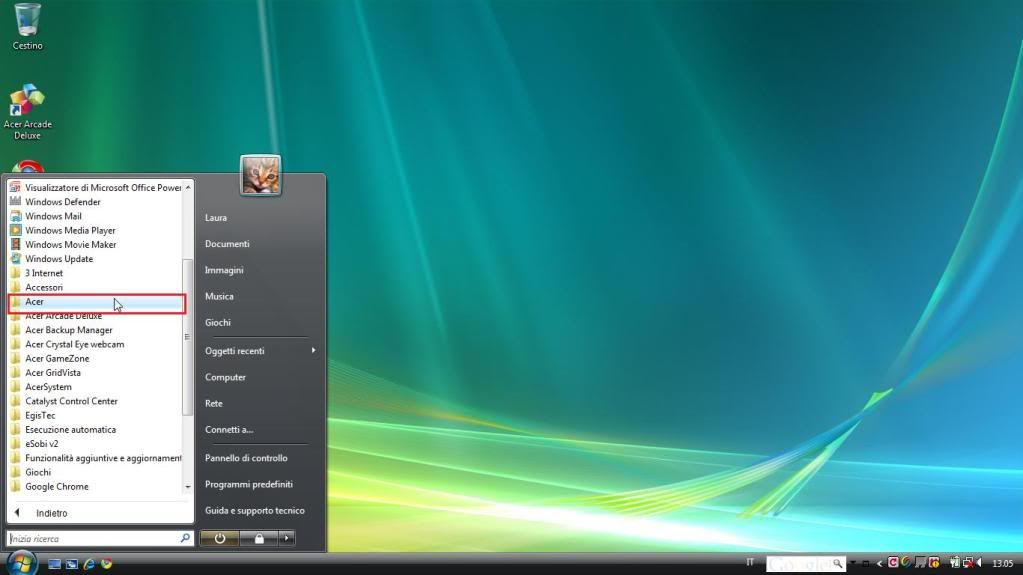1023x575 pixels.
Task: Click the program list scroll up arrow
Action: click(x=188, y=187)
